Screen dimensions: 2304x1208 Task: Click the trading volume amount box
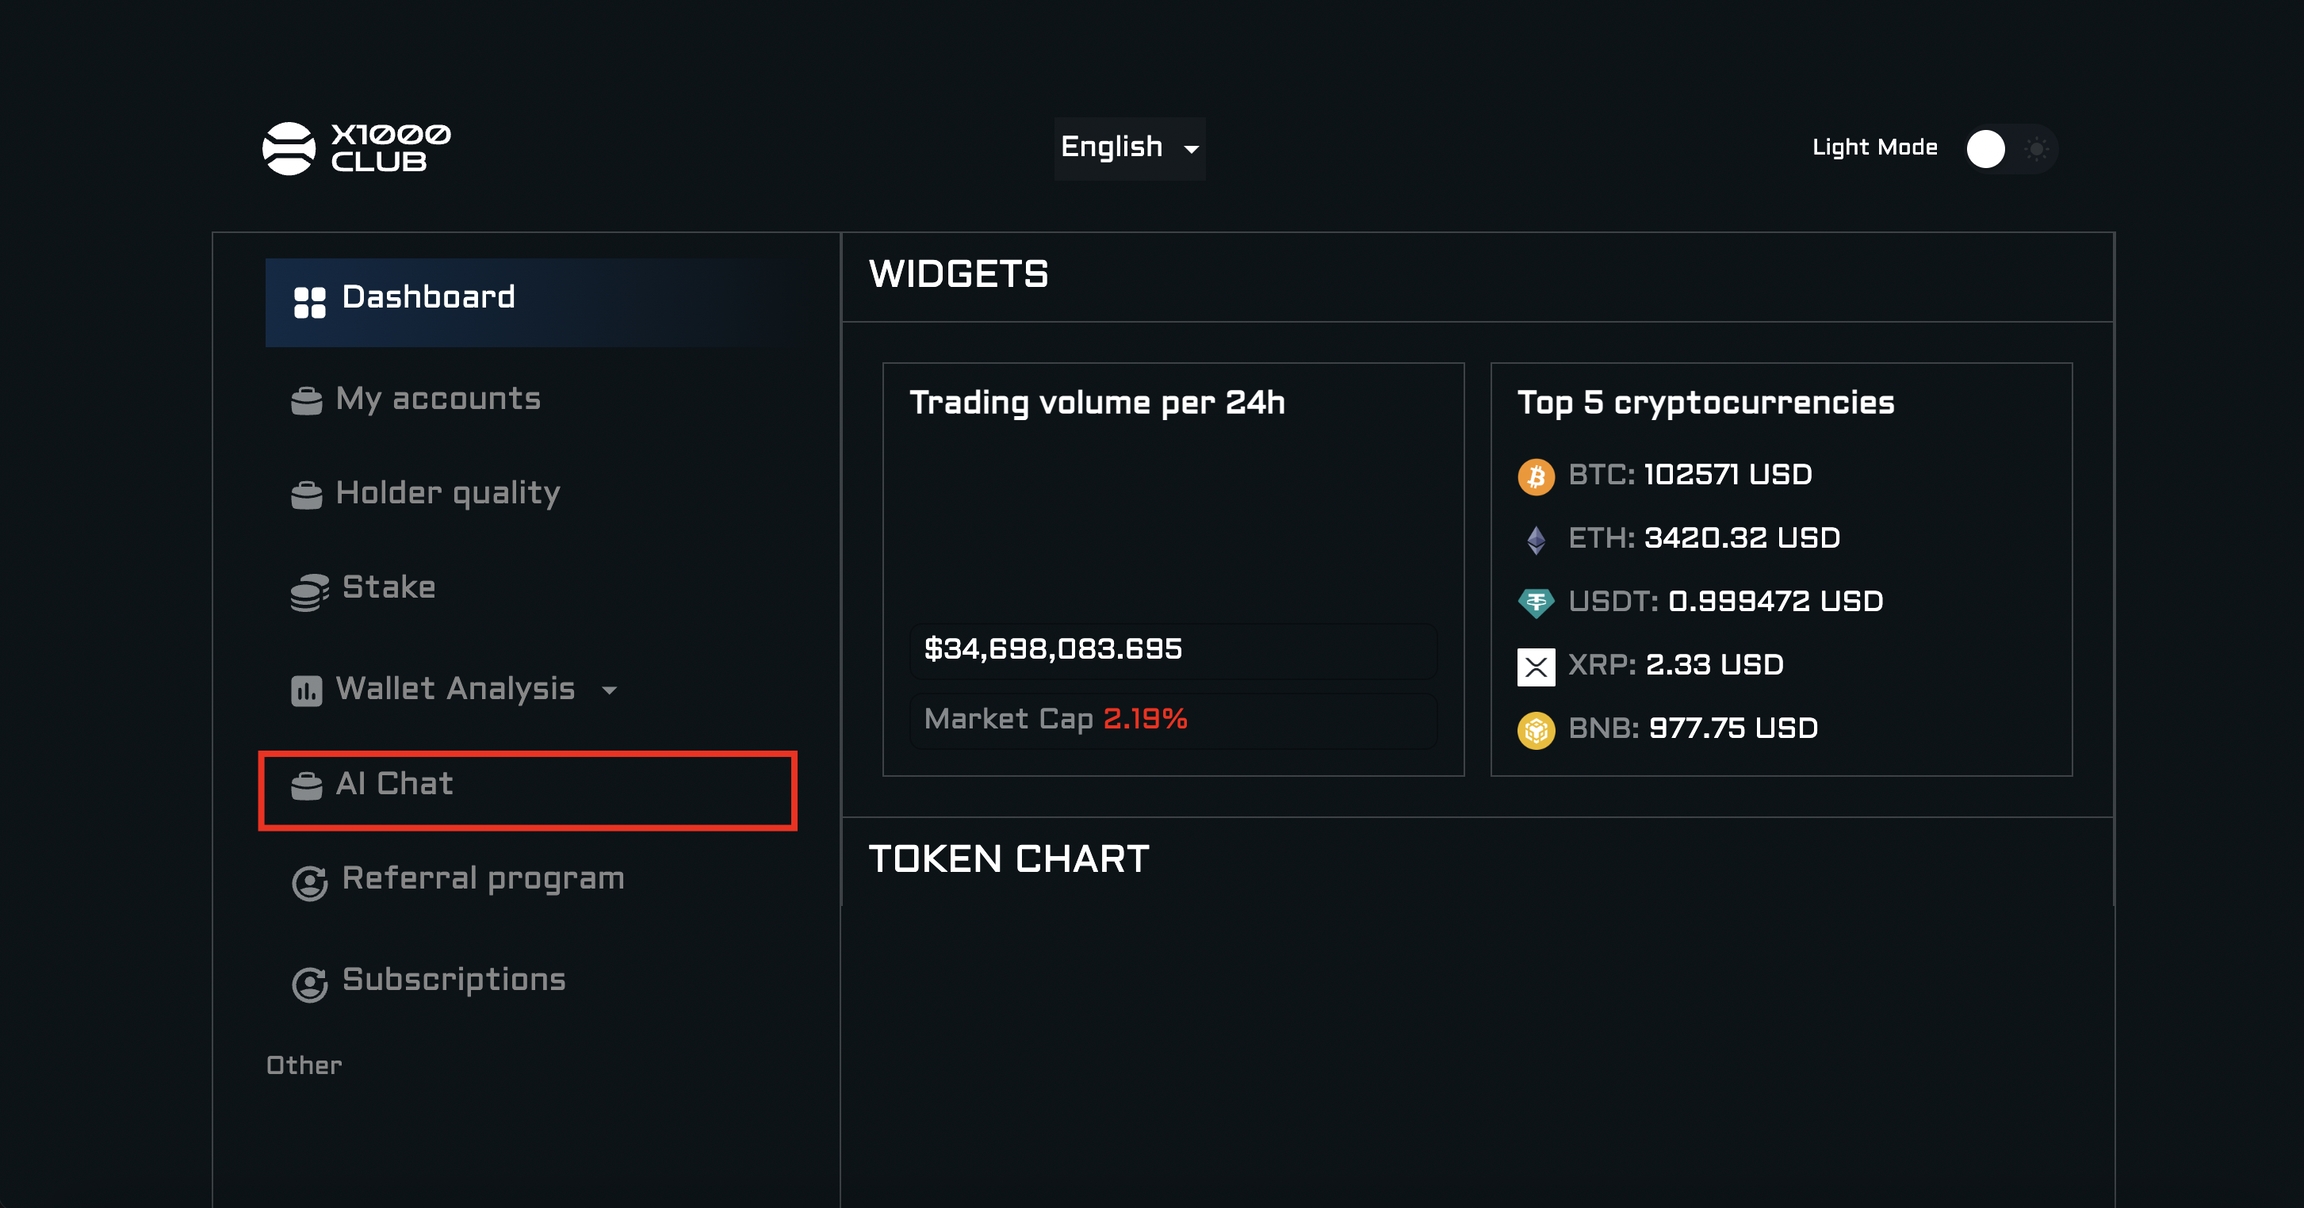1172,650
